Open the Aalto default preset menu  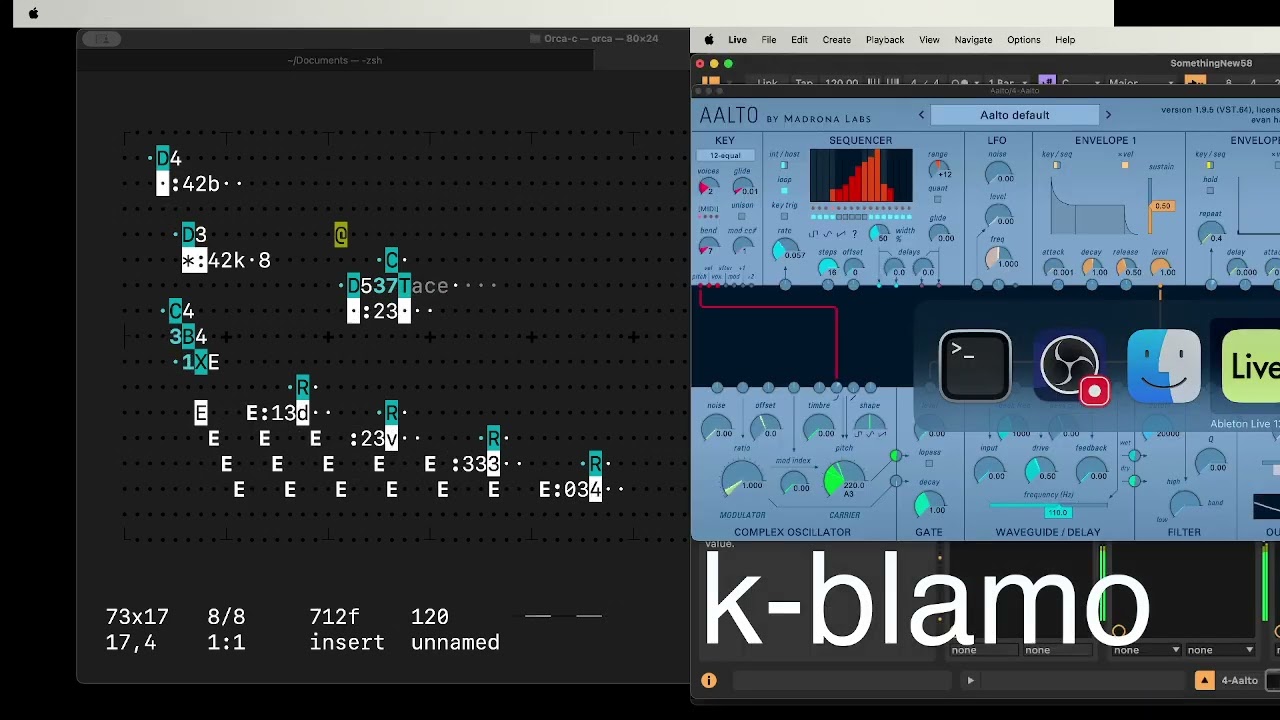tap(1014, 115)
